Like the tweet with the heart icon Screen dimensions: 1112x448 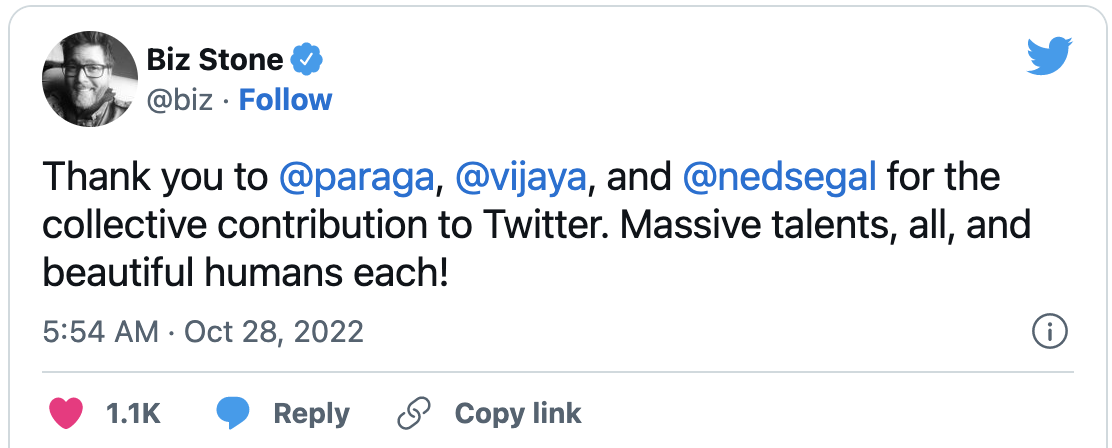(x=66, y=413)
